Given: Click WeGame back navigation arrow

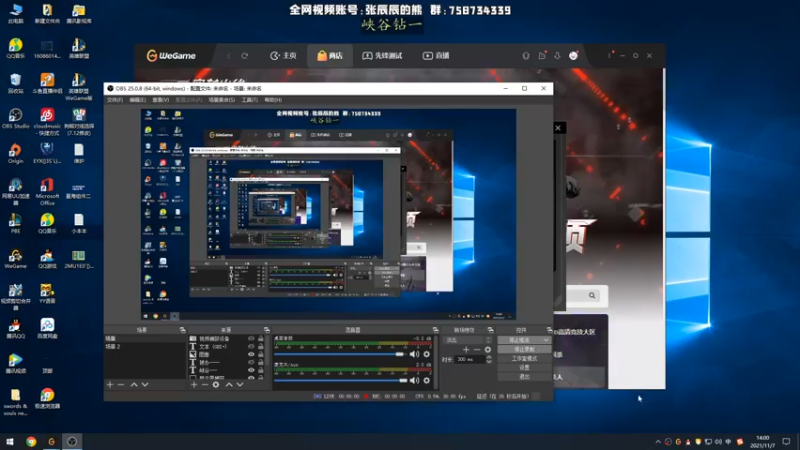Looking at the screenshot, I should pyautogui.click(x=229, y=56).
